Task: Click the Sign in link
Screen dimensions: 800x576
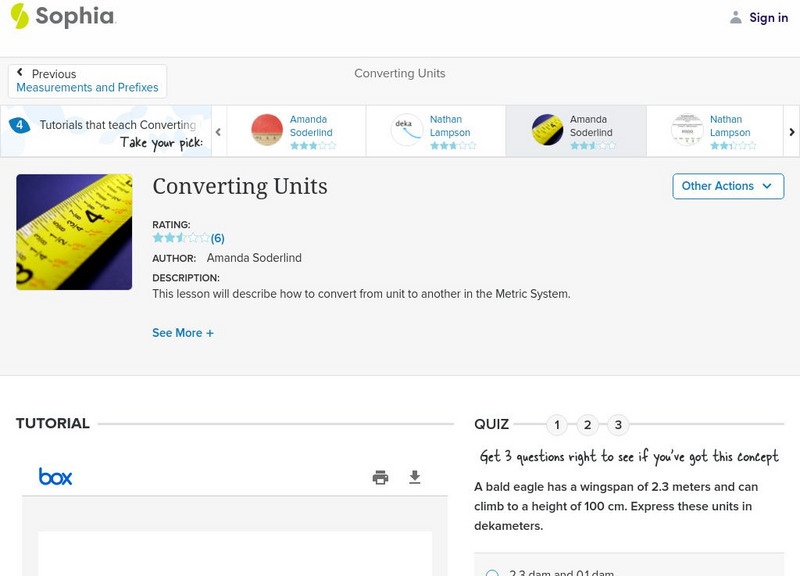Action: 768,17
